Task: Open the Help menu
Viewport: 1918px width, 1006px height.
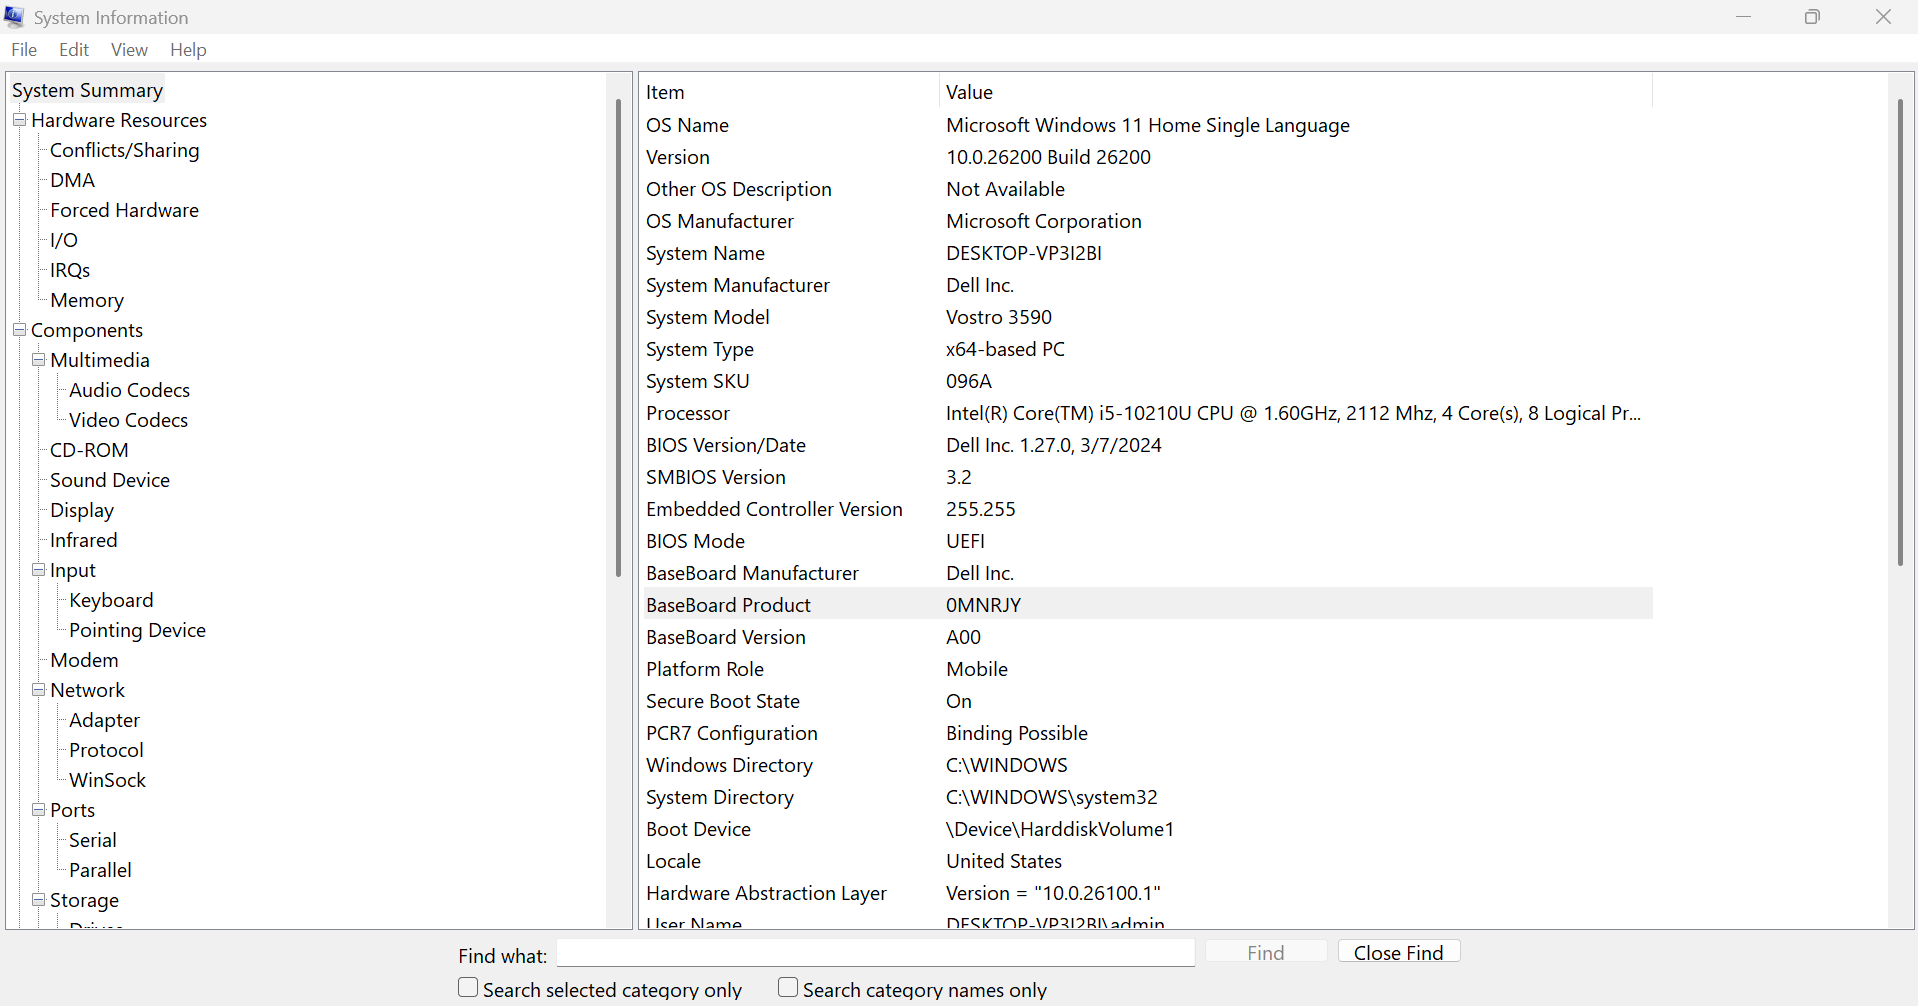Action: click(188, 50)
